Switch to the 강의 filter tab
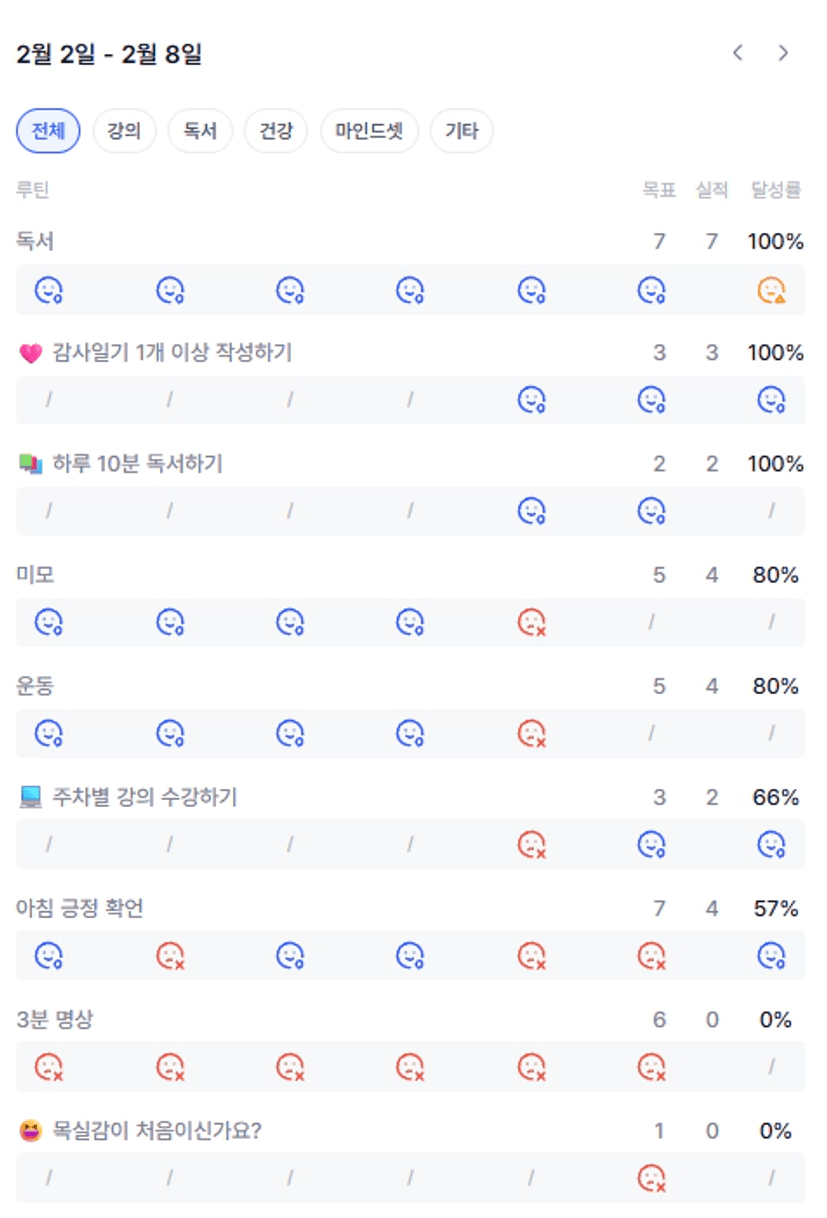This screenshot has height=1218, width=827. (x=124, y=131)
